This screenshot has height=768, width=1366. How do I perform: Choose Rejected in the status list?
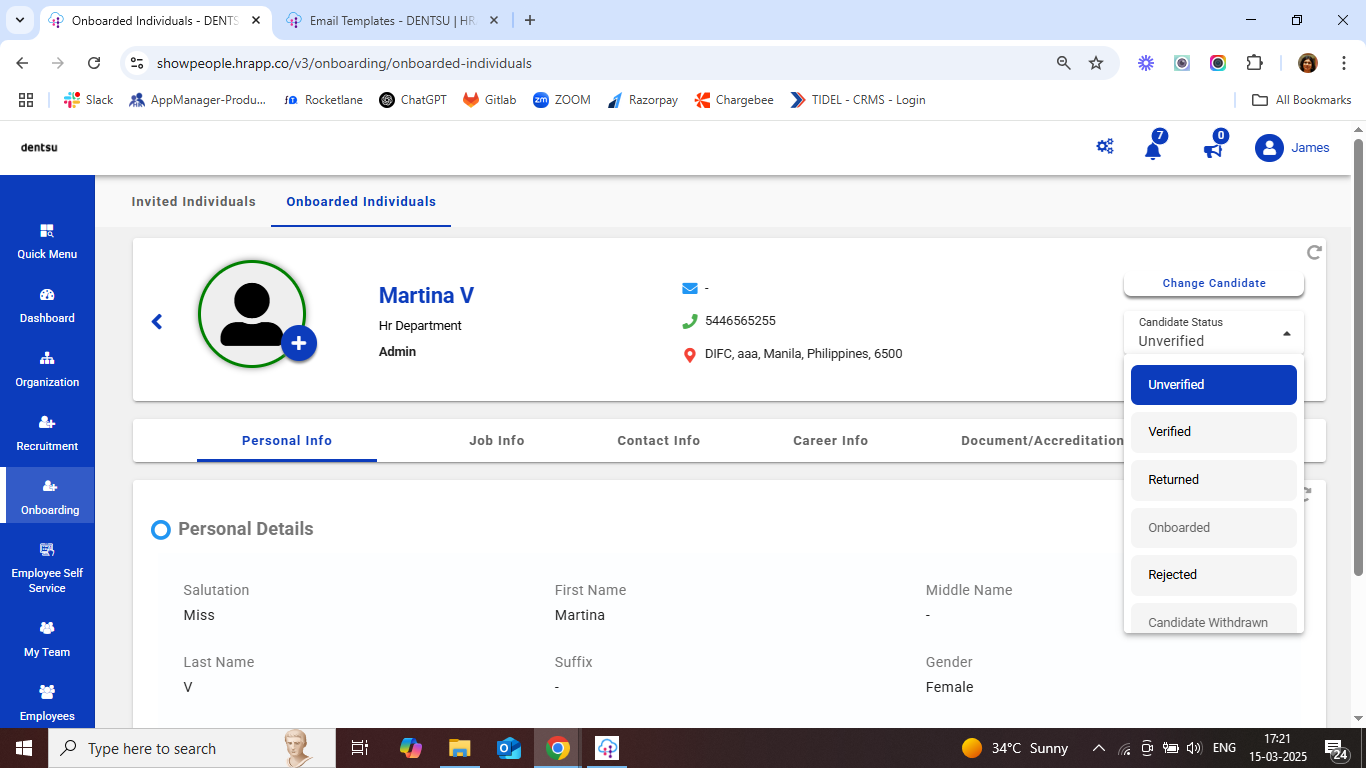pos(1213,575)
